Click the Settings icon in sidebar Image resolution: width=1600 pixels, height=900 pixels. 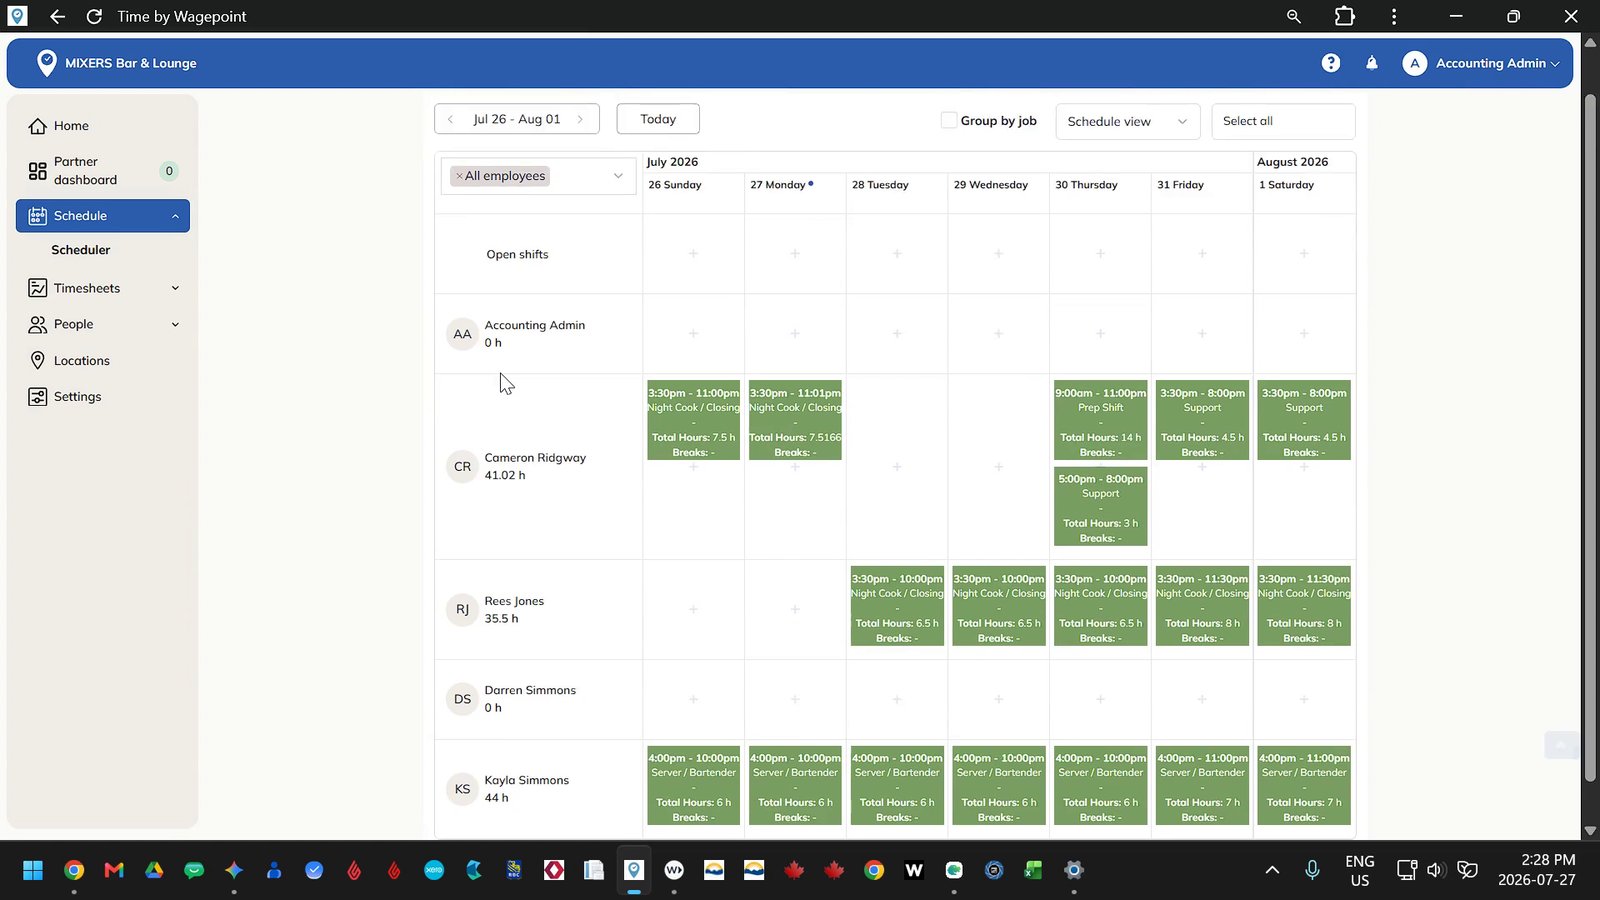pyautogui.click(x=38, y=397)
